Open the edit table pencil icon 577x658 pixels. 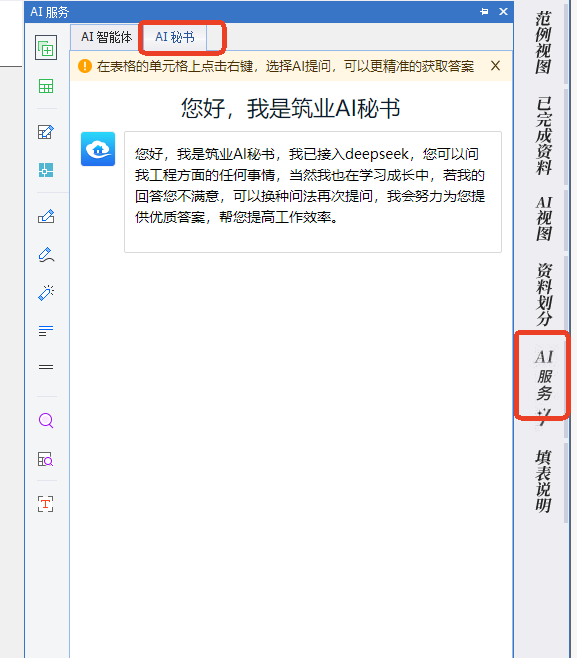point(46,132)
